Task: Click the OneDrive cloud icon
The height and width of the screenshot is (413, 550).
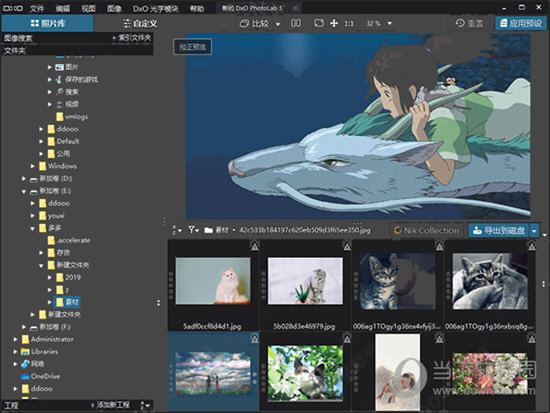Action: click(x=25, y=376)
